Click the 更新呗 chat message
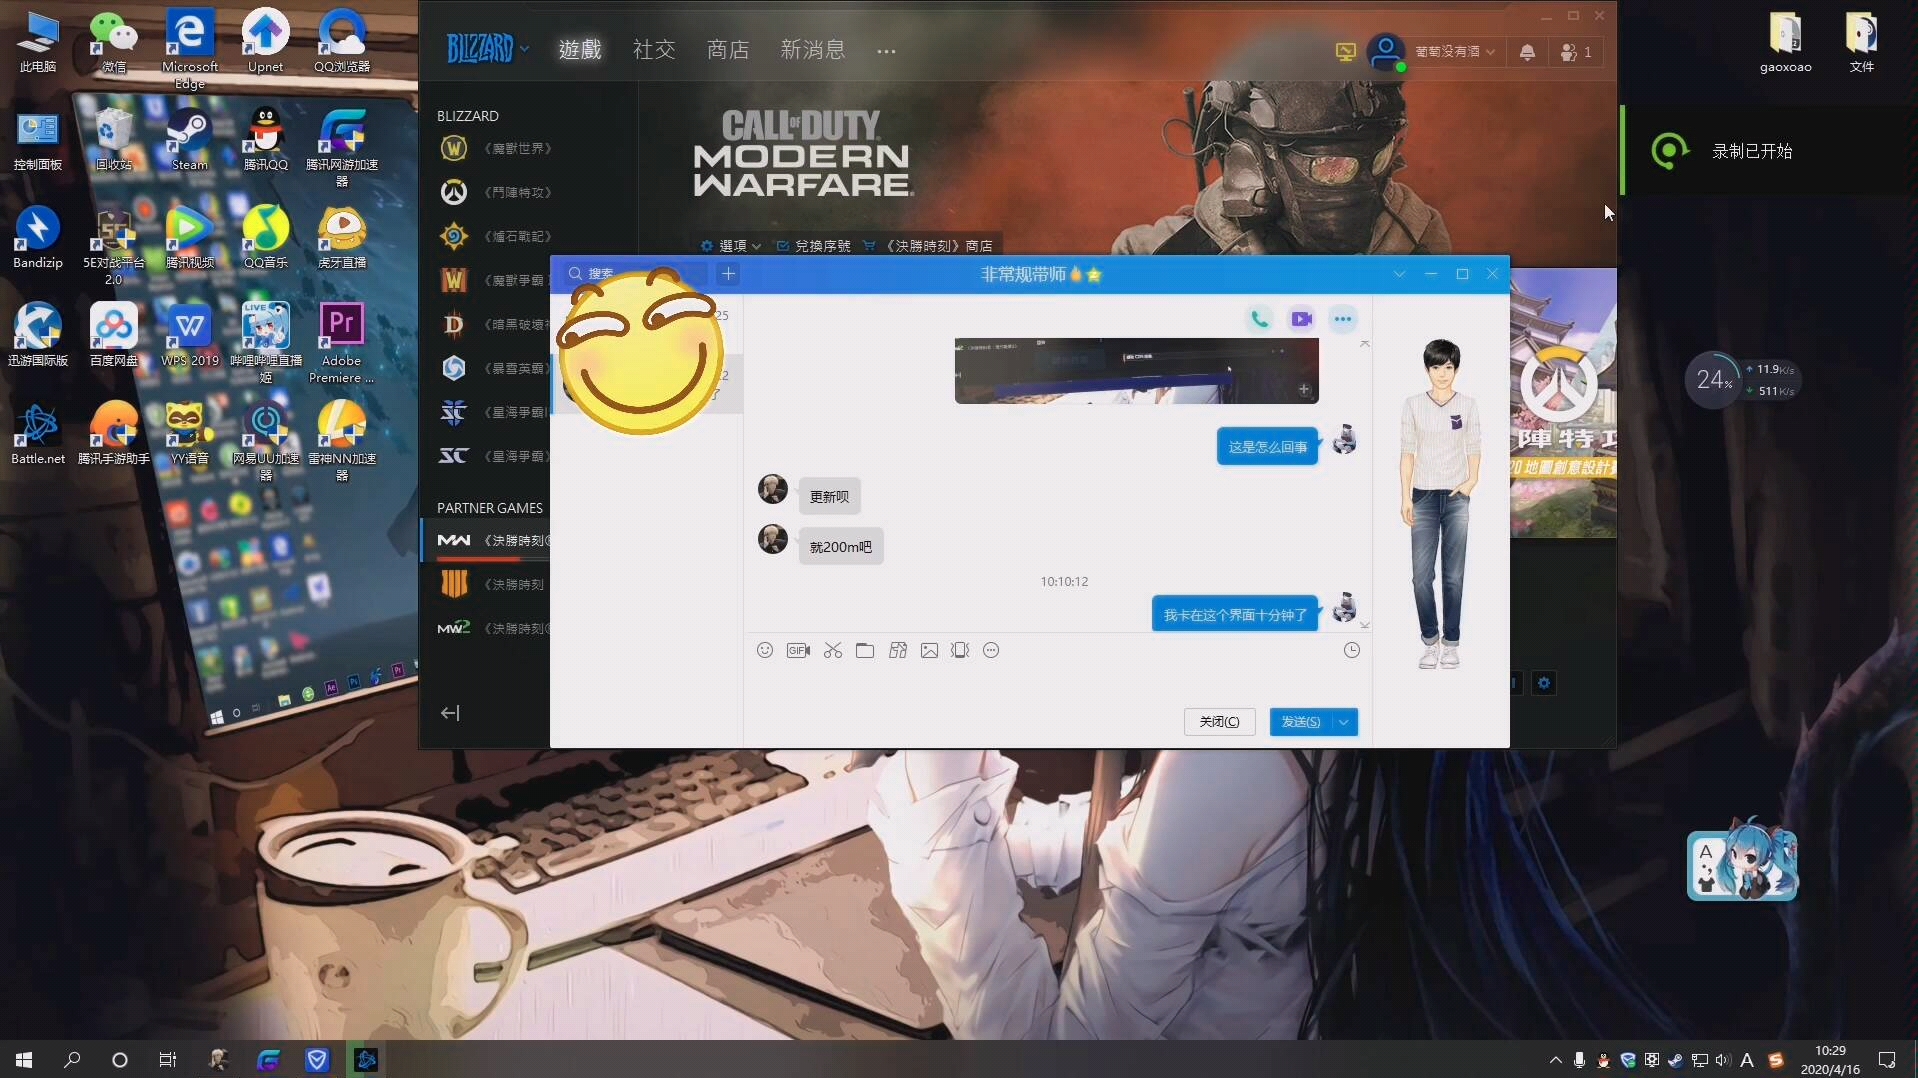 [x=829, y=496]
